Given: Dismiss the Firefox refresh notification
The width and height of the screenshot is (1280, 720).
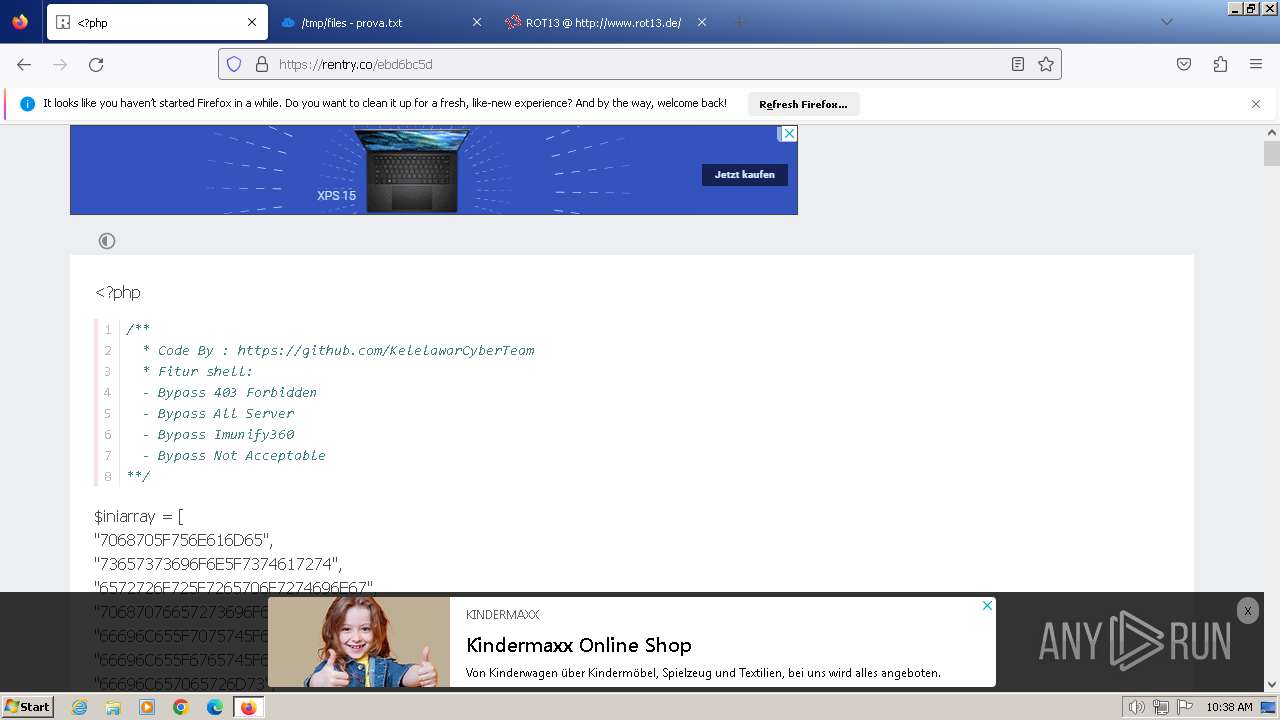Looking at the screenshot, I should (1256, 104).
